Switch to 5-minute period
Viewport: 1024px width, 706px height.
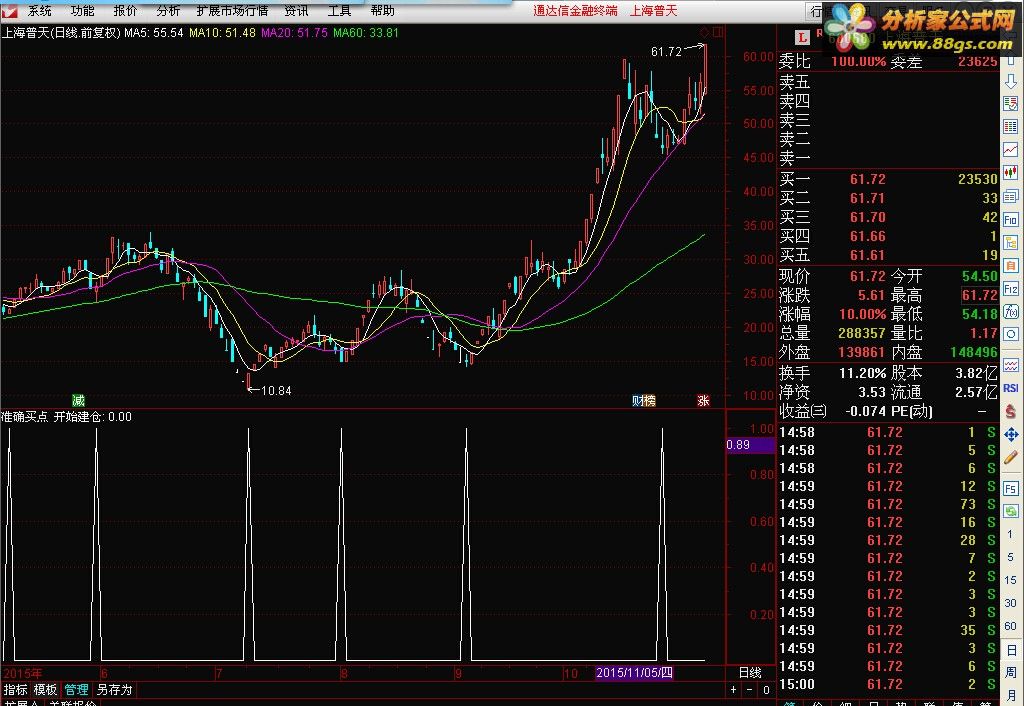1010,557
